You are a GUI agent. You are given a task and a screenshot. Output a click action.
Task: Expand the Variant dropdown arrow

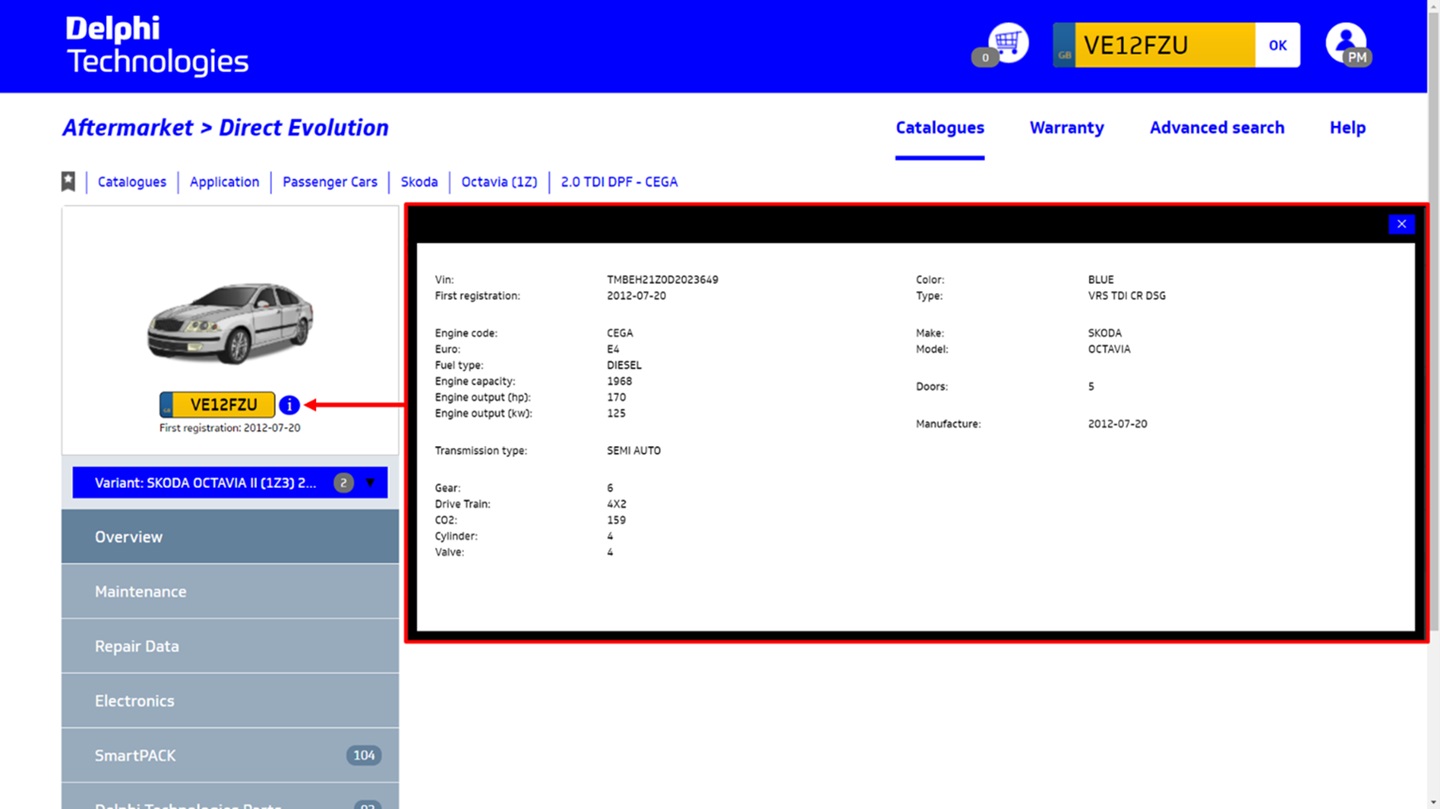coord(371,483)
